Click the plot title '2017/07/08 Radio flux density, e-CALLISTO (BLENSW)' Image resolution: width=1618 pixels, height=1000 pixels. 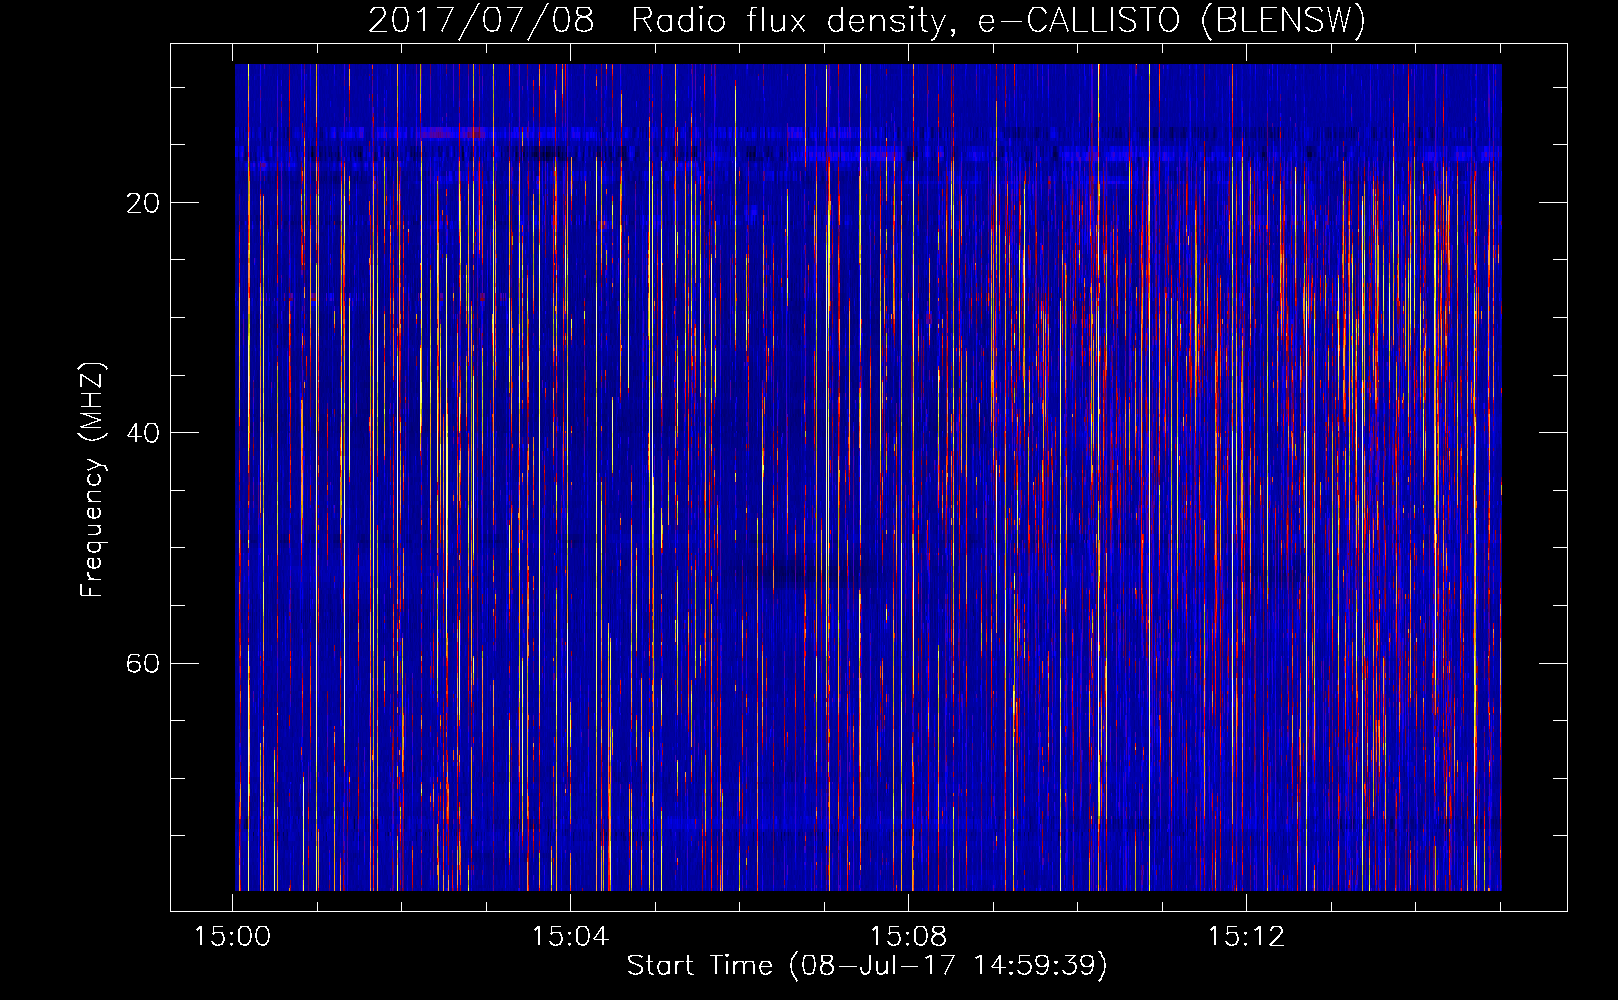[x=867, y=20]
